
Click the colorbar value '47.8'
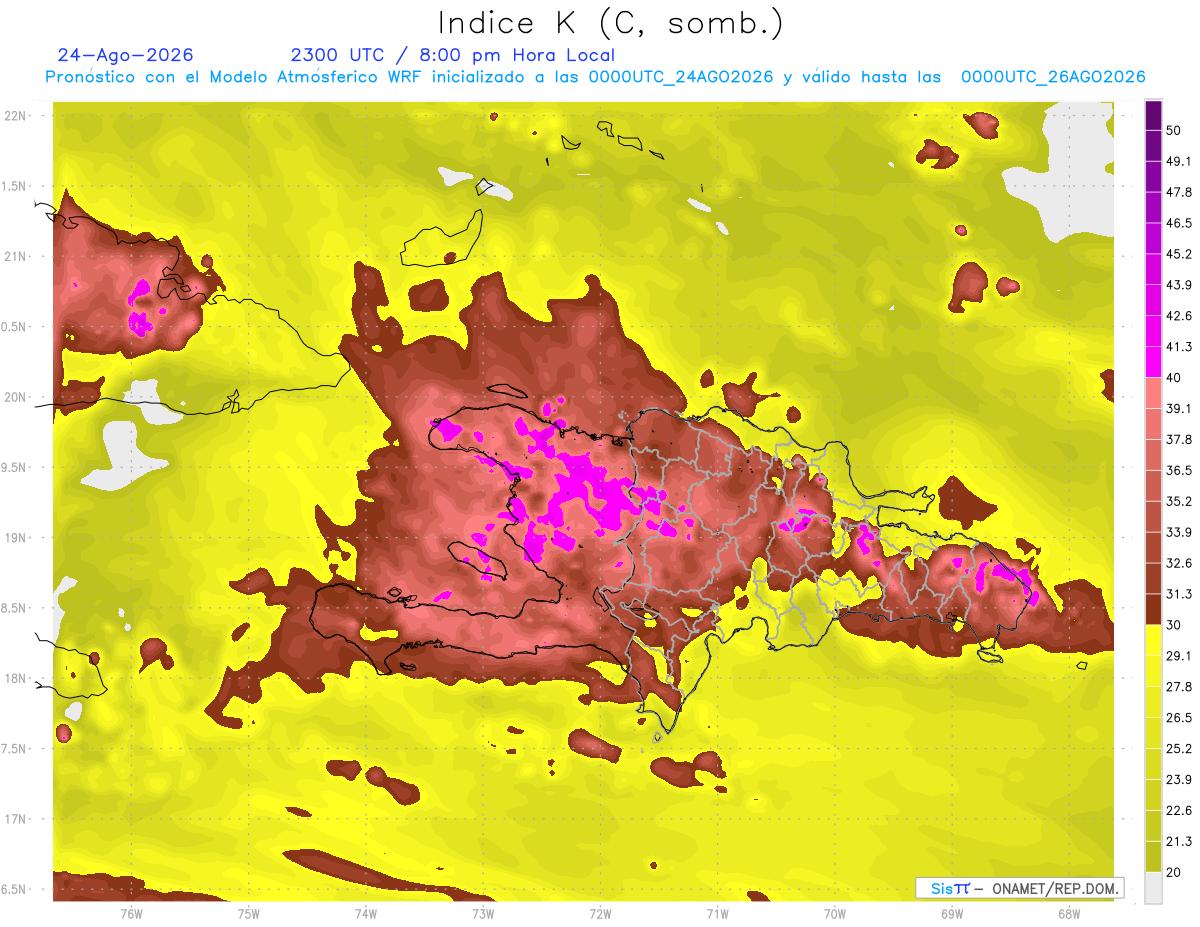pyautogui.click(x=1180, y=192)
